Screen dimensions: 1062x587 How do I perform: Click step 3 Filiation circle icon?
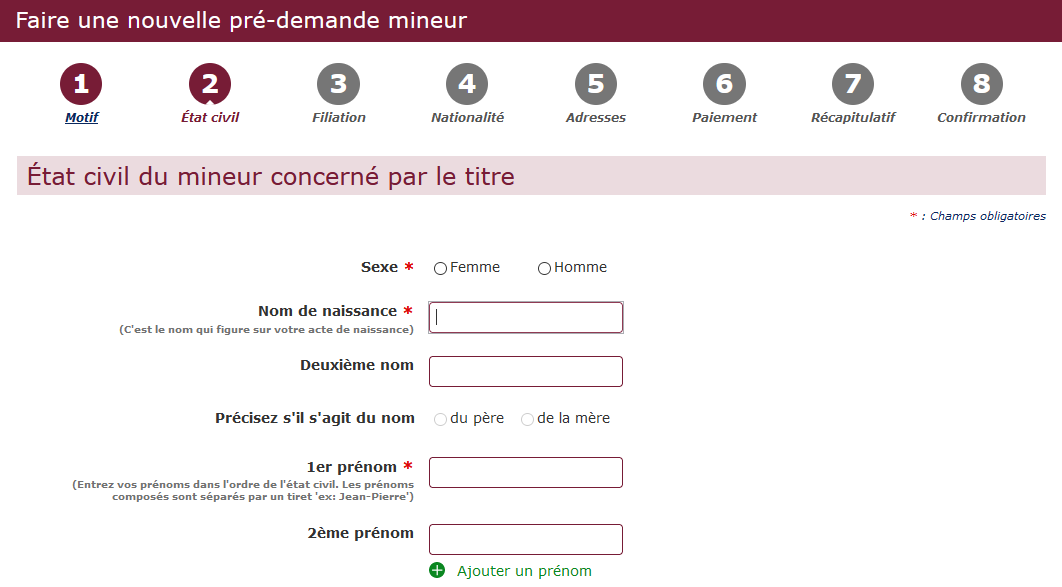[x=339, y=84]
